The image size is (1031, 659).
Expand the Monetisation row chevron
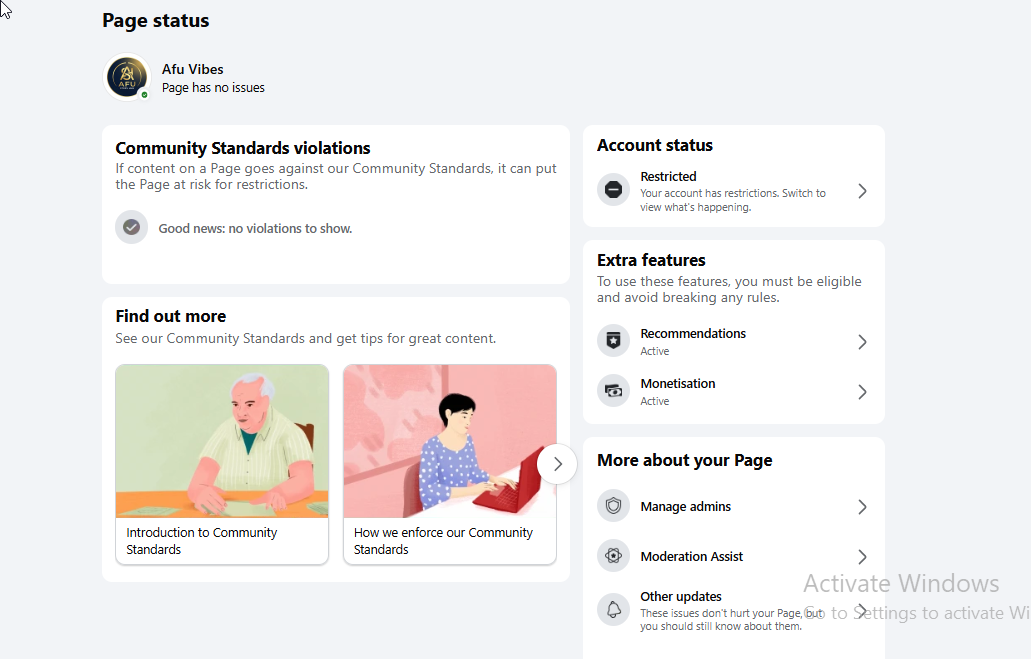862,392
